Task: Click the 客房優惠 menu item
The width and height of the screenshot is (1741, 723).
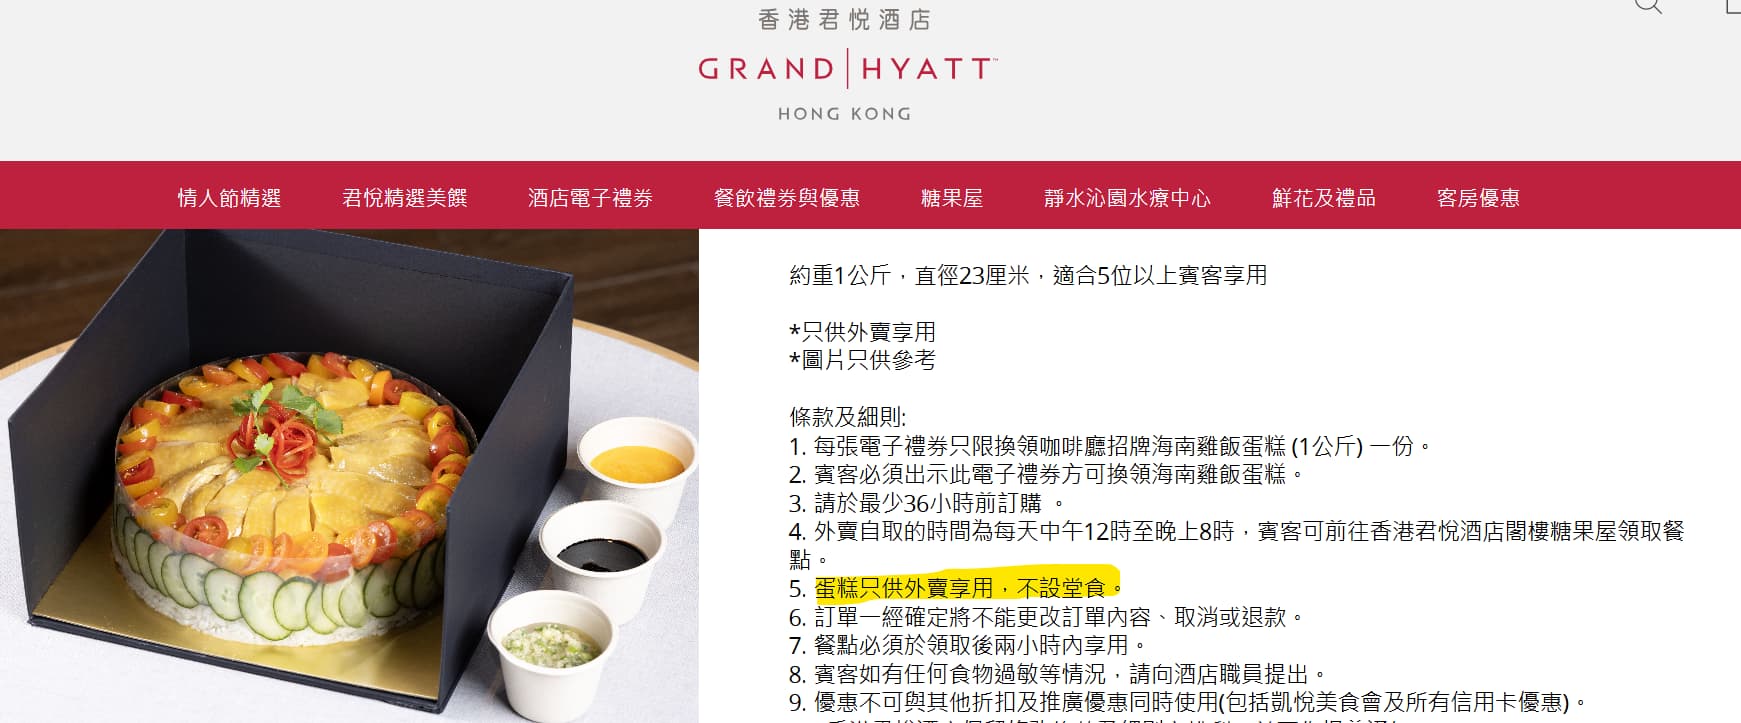Action: point(1478,198)
